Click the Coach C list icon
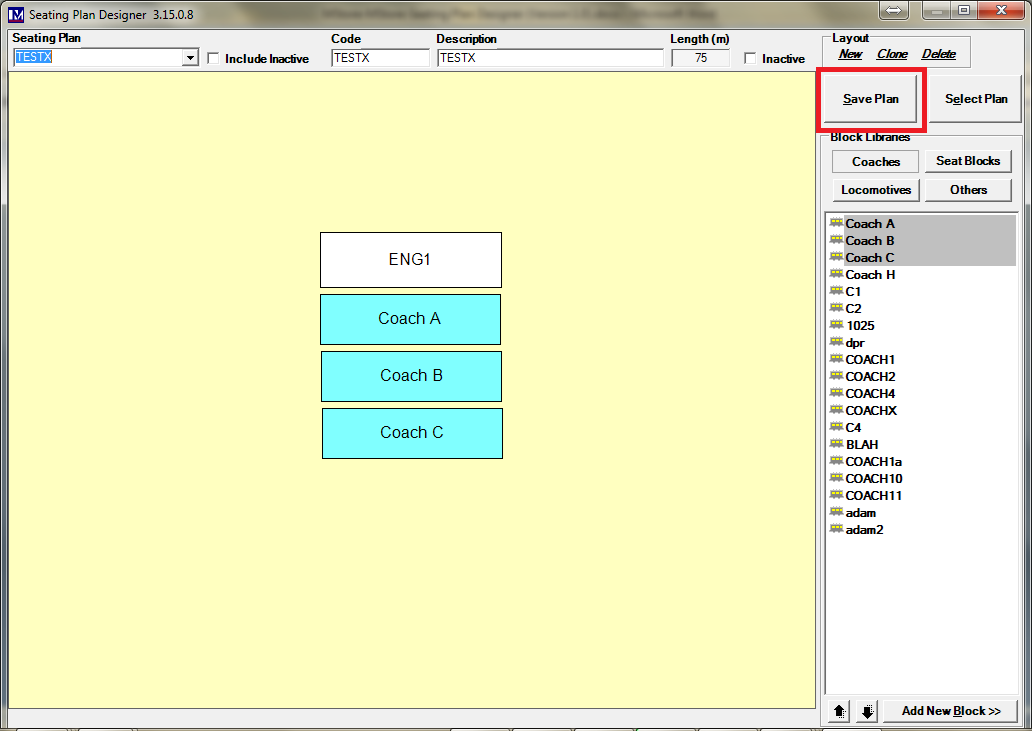Image resolution: width=1032 pixels, height=731 pixels. pos(837,257)
